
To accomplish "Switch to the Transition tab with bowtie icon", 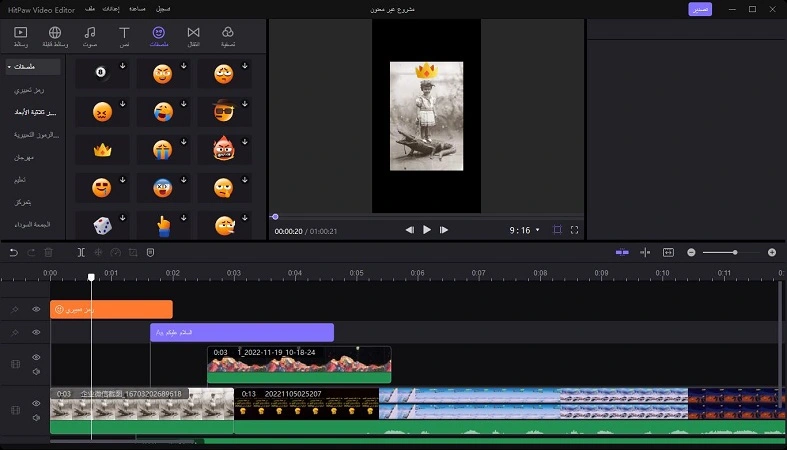I will click(x=193, y=37).
